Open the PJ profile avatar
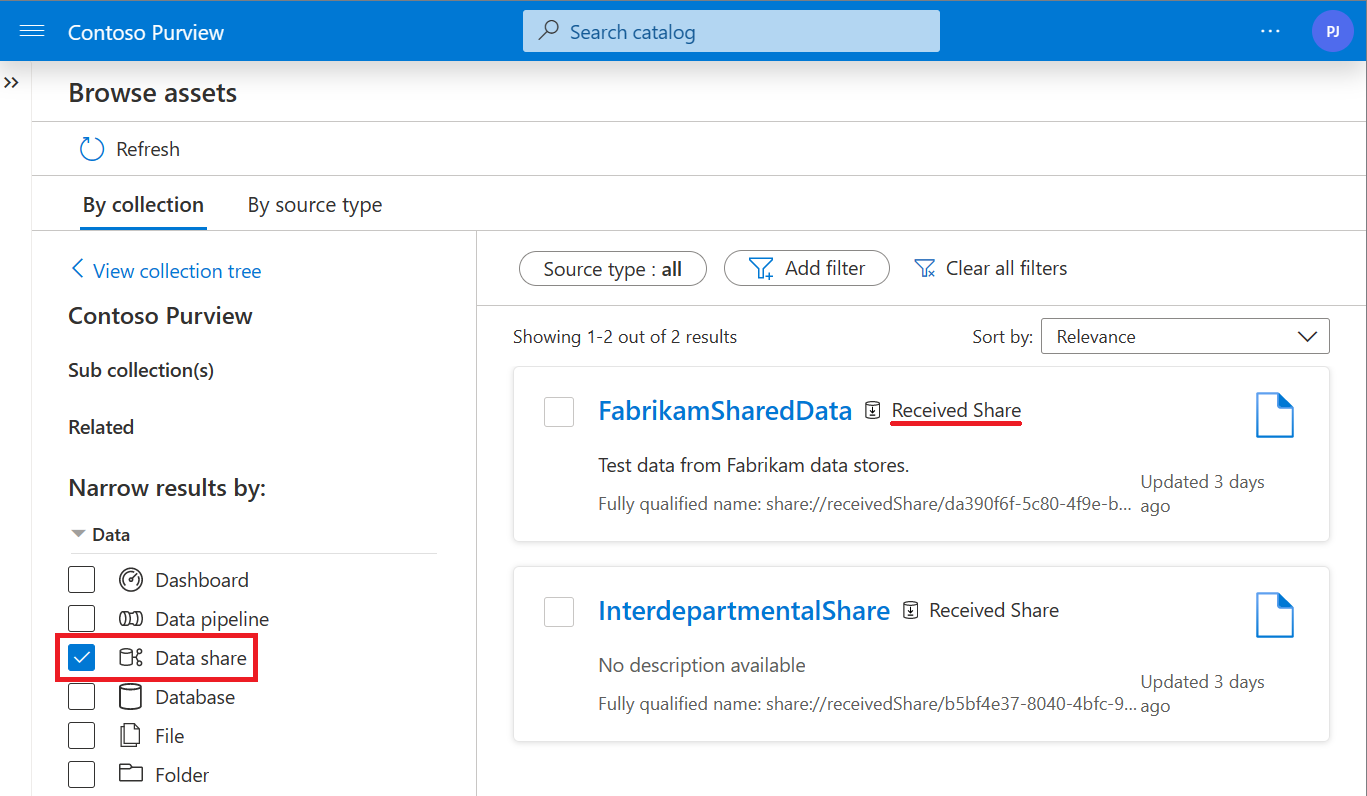 1333,31
